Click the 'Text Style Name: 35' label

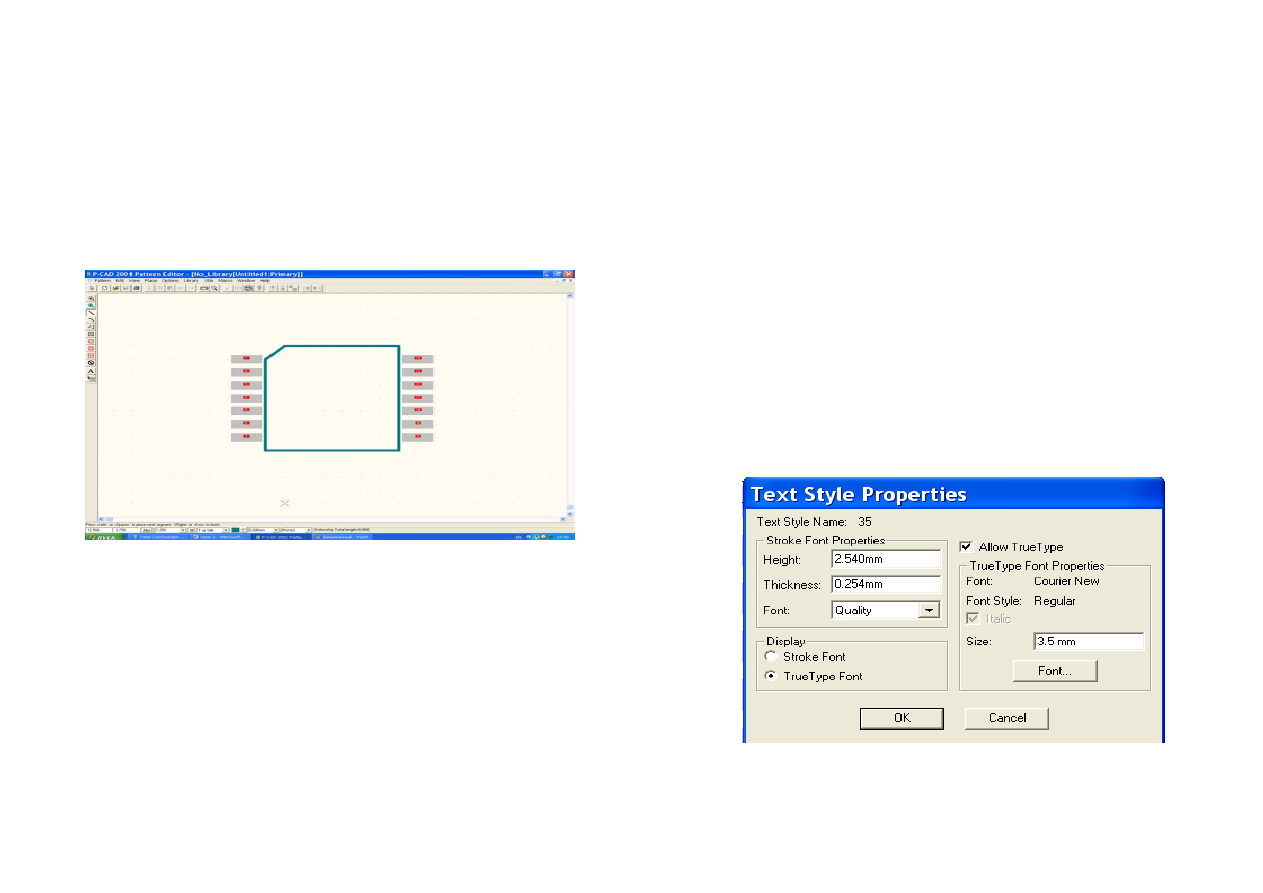(814, 522)
